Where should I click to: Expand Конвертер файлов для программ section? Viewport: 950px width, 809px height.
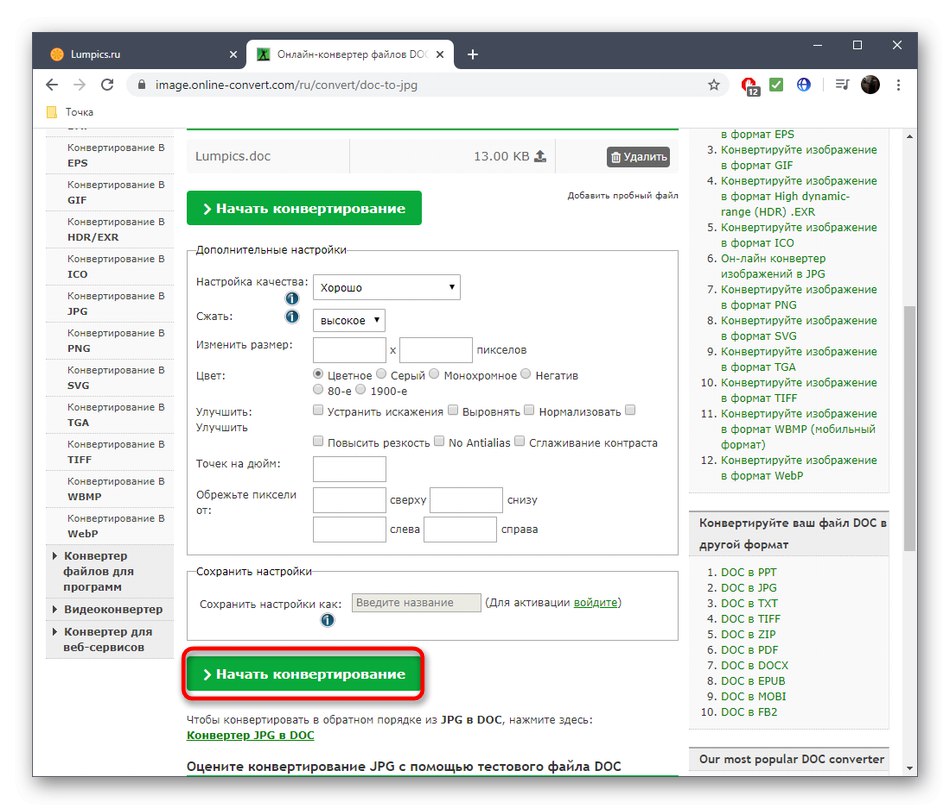110,571
